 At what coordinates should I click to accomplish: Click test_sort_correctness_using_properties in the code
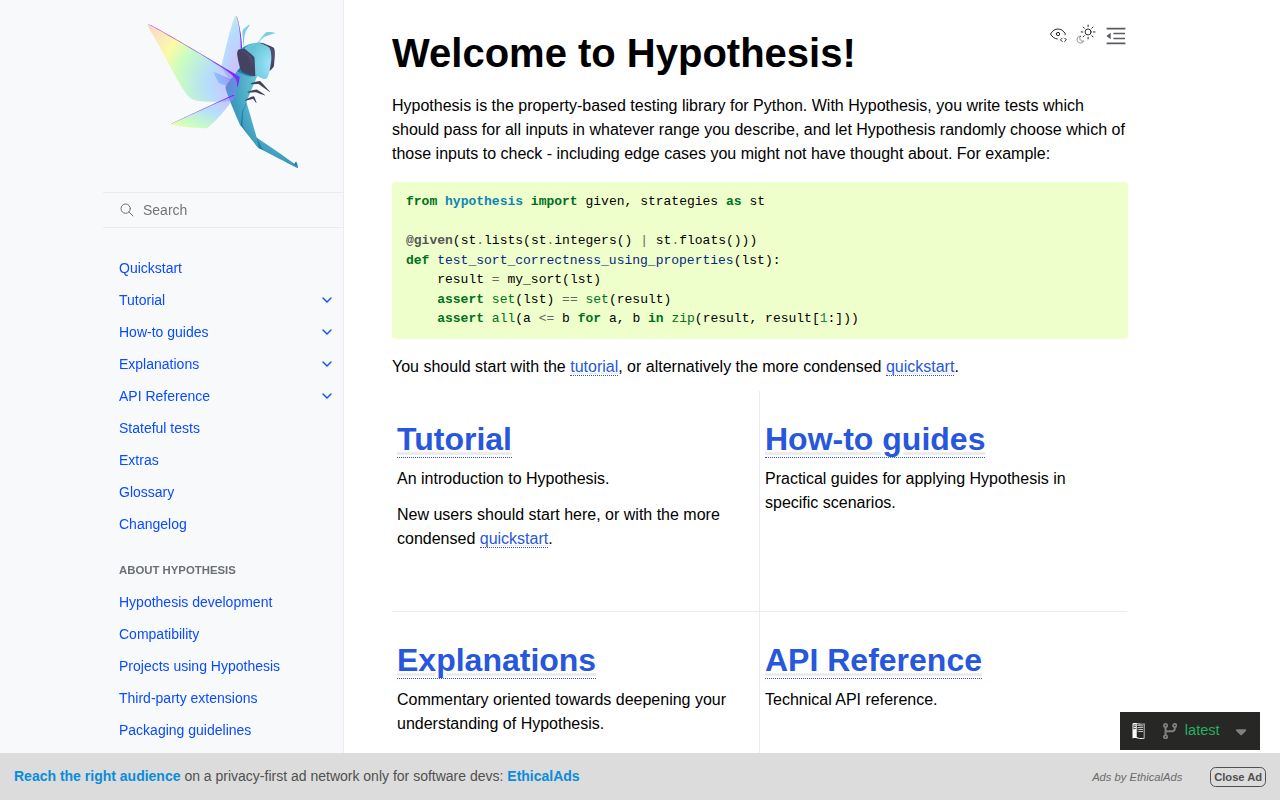click(586, 259)
